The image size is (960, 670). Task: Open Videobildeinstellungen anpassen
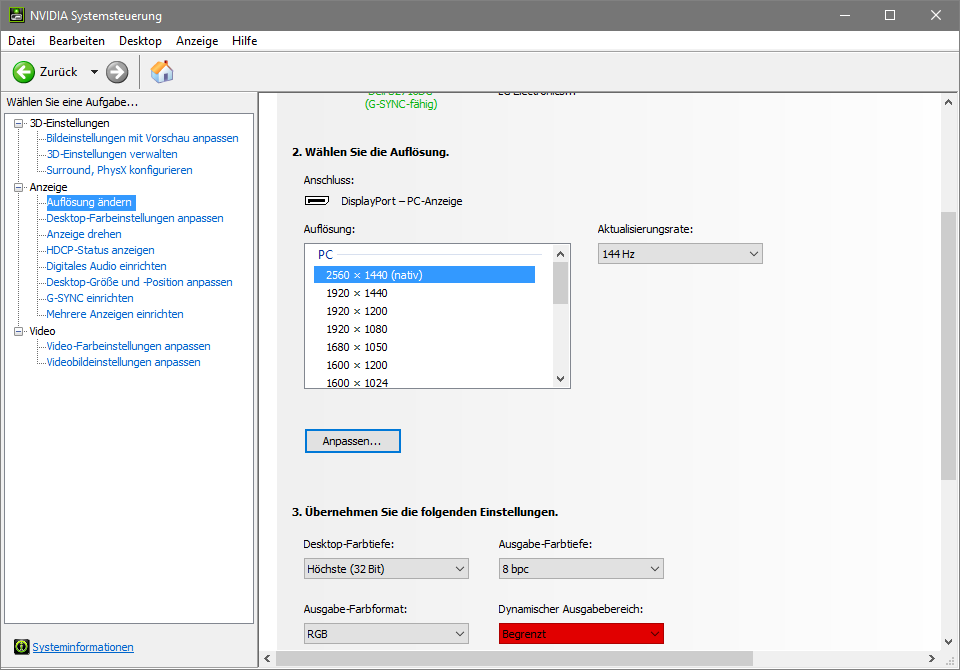click(124, 362)
